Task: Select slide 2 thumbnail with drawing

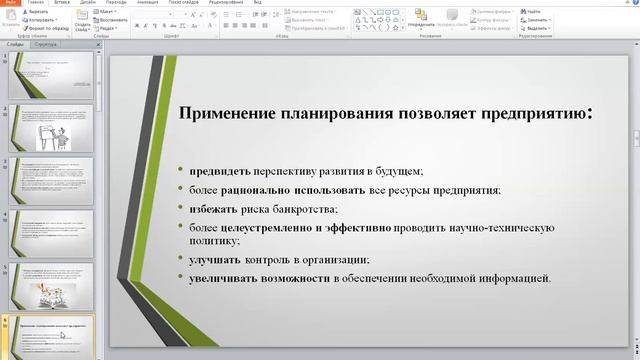Action: 51,128
